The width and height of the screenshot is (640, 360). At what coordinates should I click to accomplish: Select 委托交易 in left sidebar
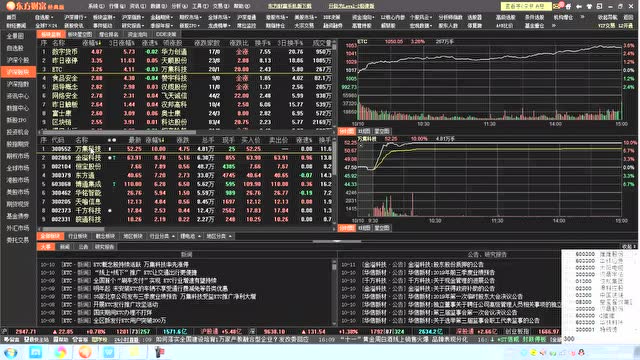[18, 240]
